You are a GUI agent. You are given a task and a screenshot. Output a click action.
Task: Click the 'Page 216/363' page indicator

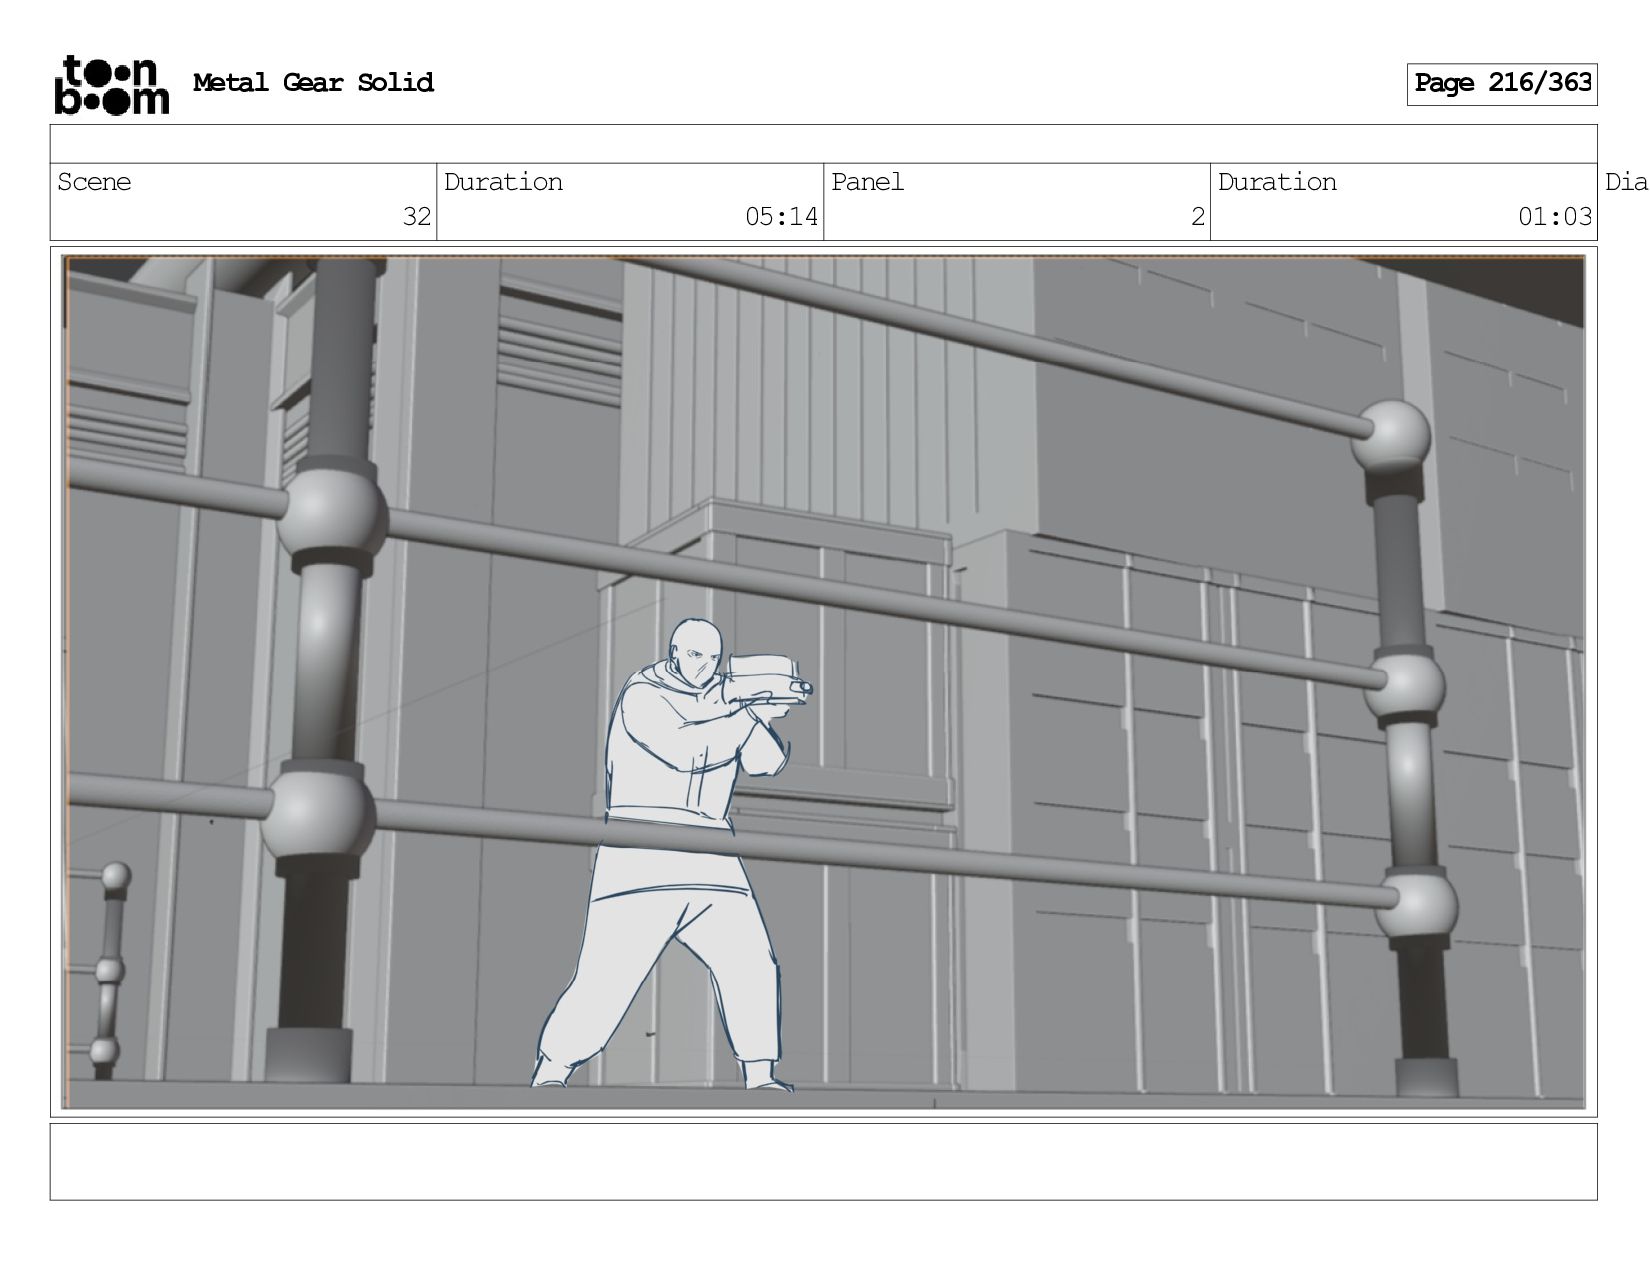(x=1502, y=84)
